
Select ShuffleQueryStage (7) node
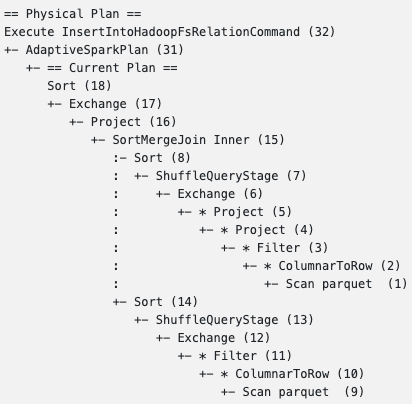pyautogui.click(x=231, y=176)
